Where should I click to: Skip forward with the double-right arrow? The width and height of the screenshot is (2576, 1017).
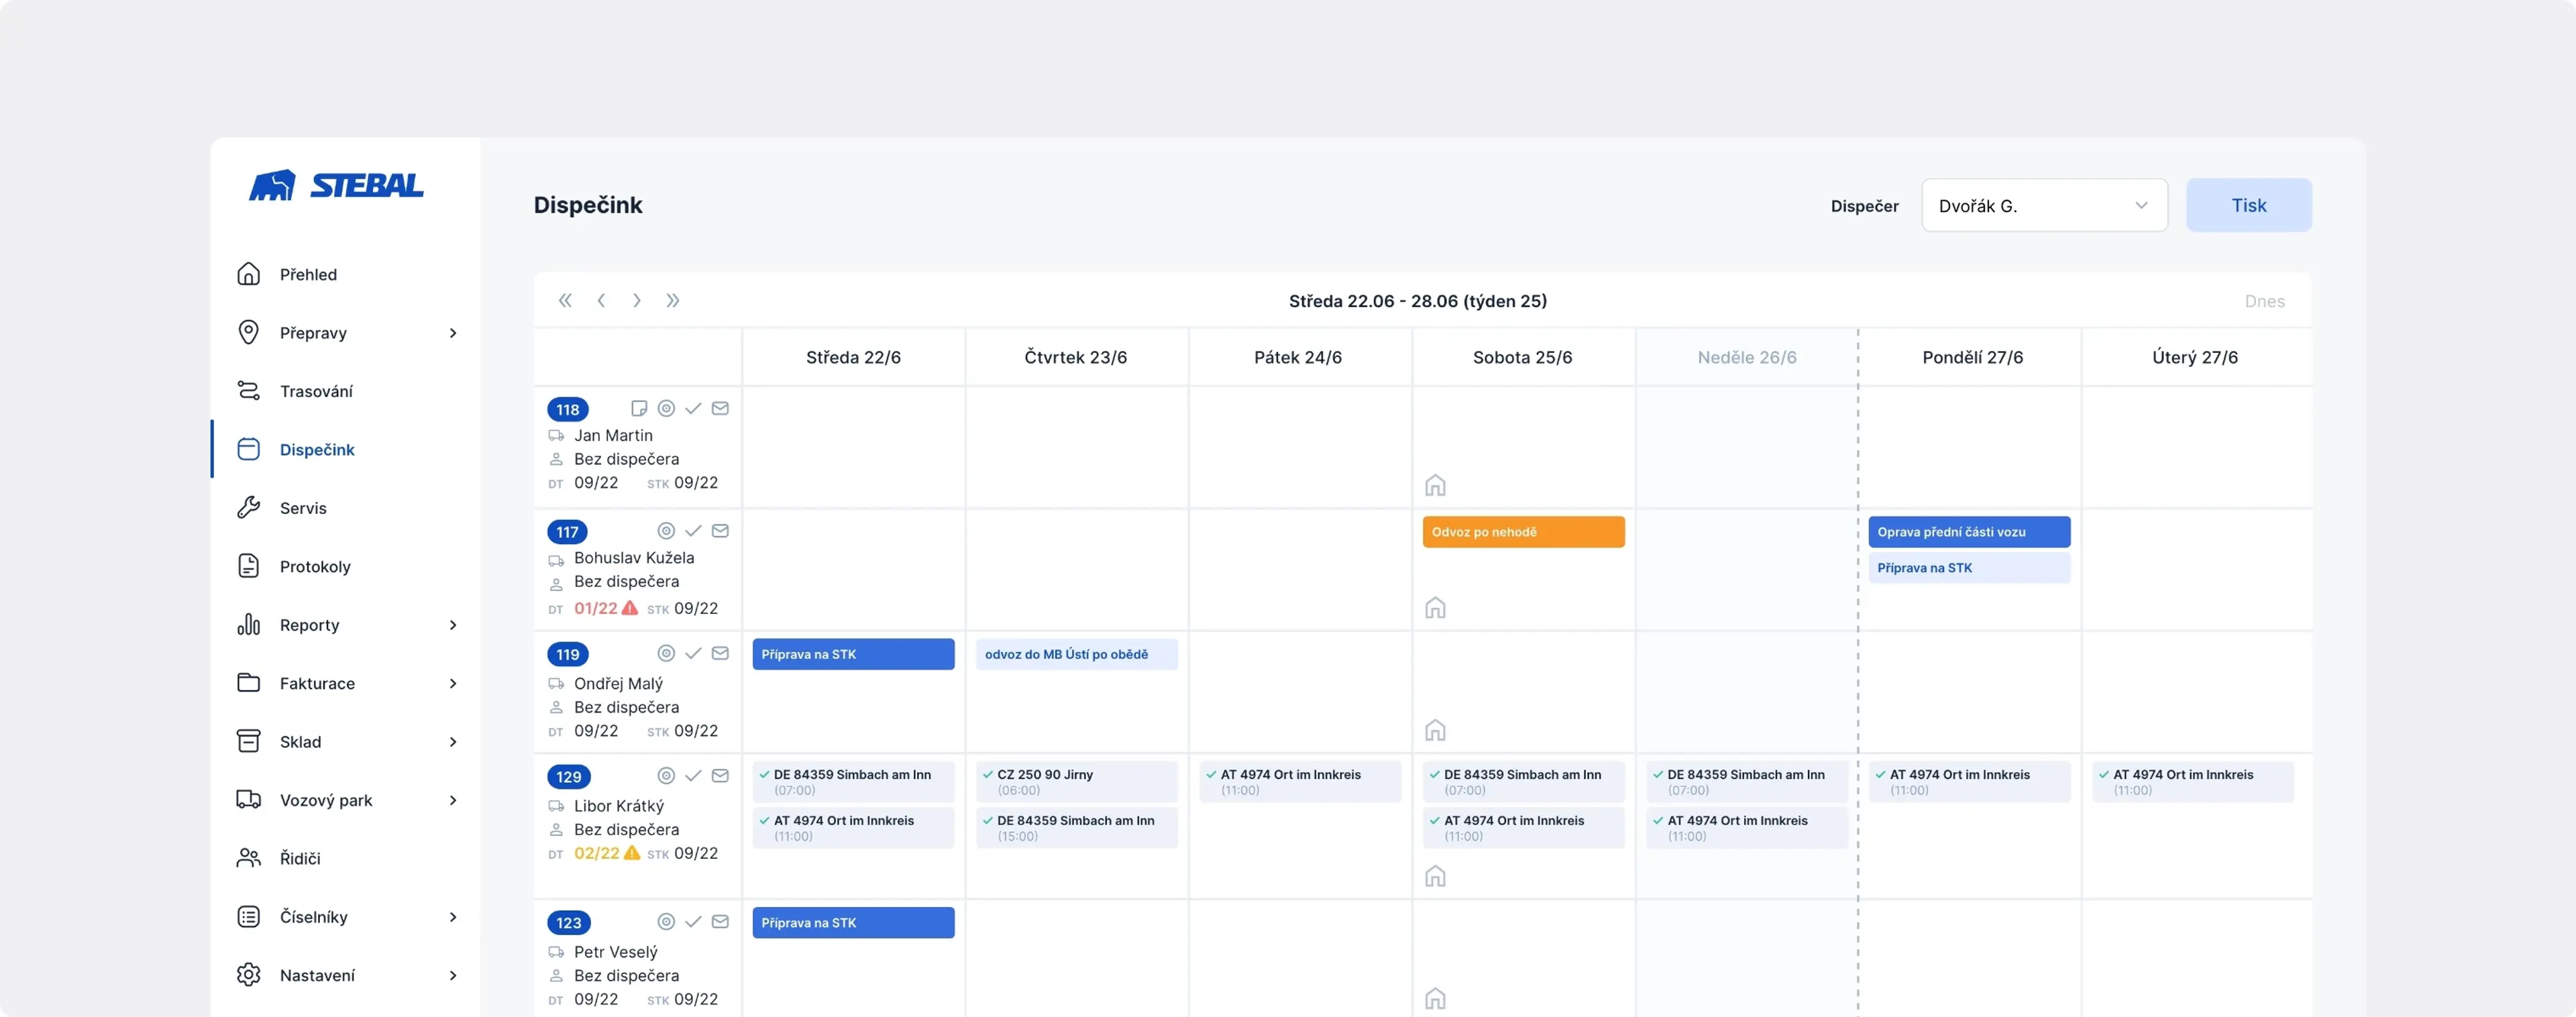pyautogui.click(x=673, y=301)
